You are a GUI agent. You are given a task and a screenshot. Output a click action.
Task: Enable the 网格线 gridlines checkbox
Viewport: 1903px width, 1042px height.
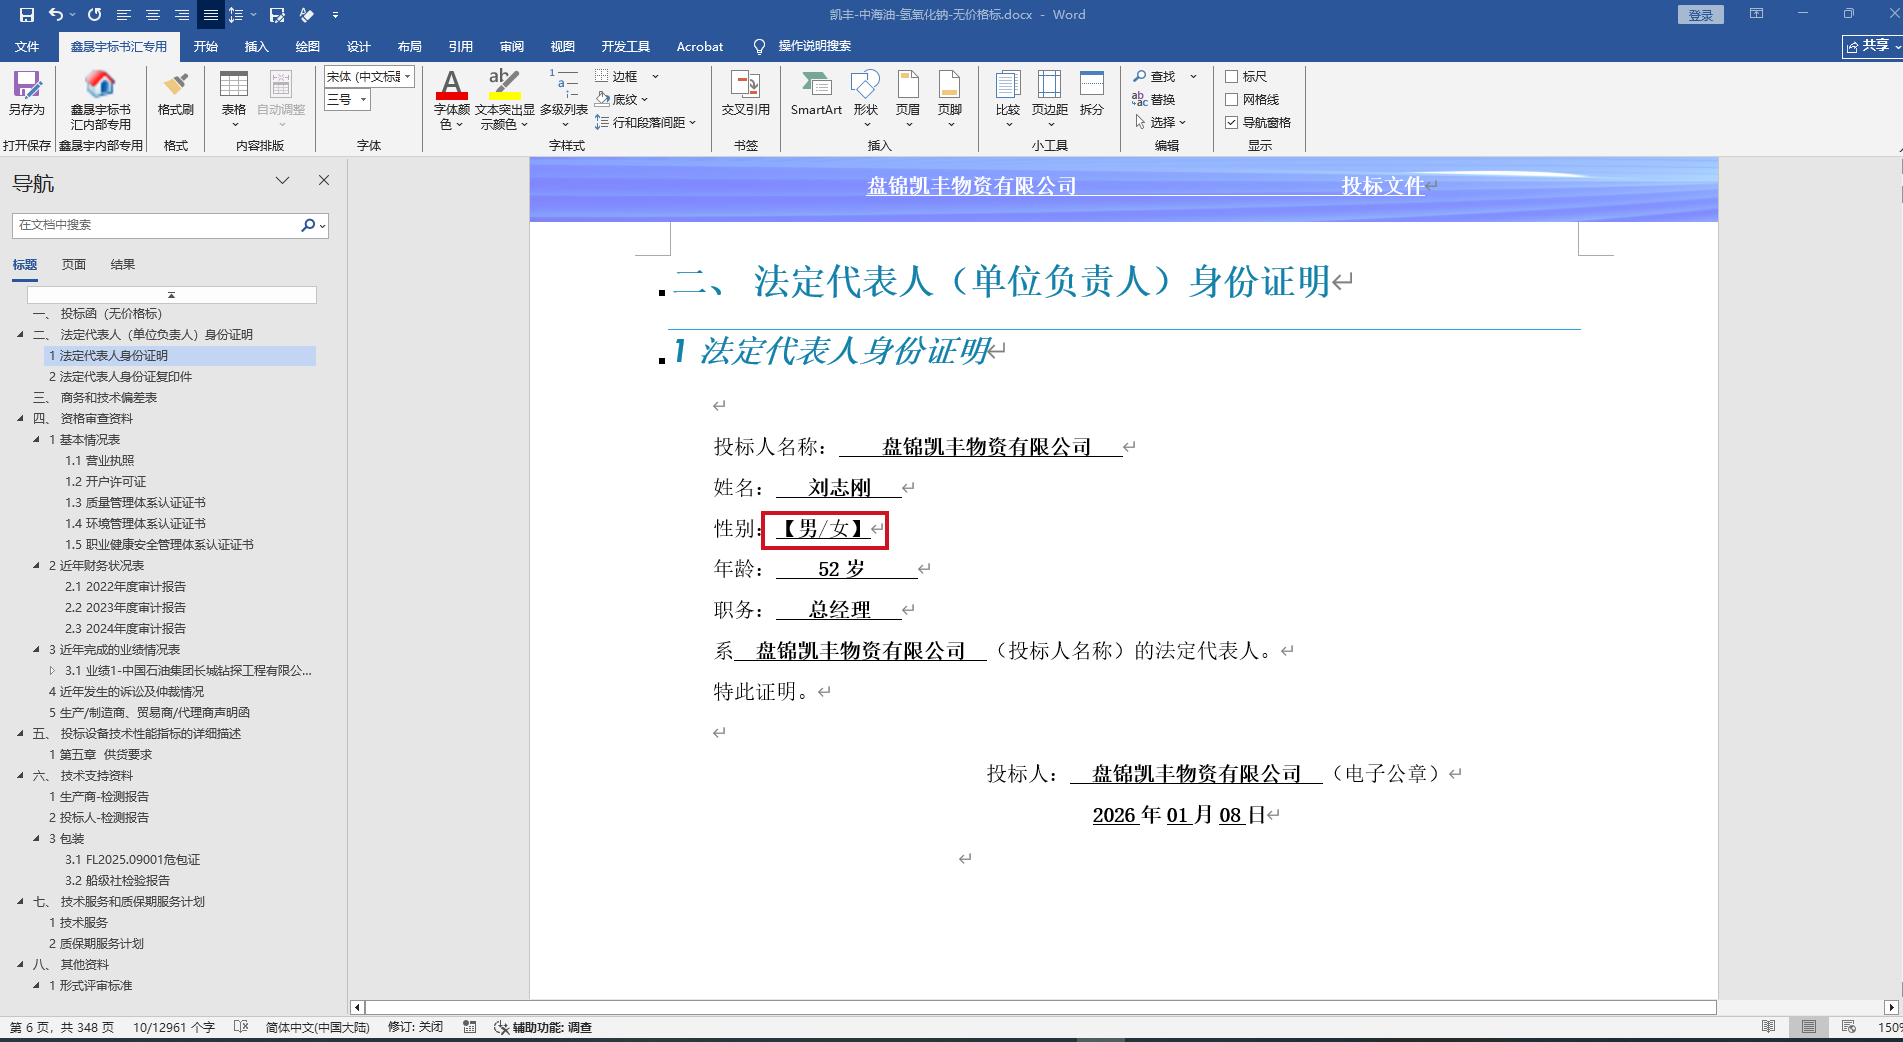pyautogui.click(x=1232, y=99)
